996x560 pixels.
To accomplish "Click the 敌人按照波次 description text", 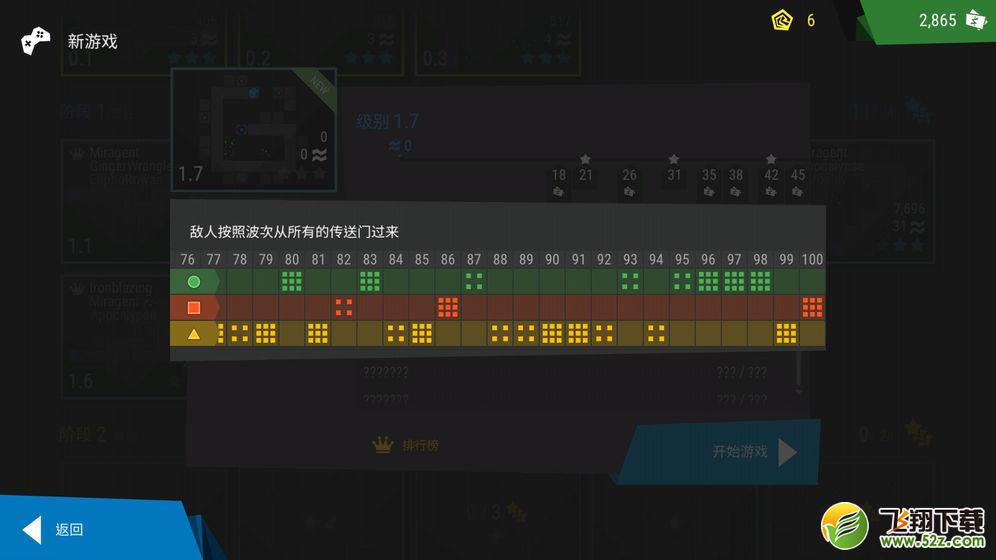I will (x=294, y=232).
